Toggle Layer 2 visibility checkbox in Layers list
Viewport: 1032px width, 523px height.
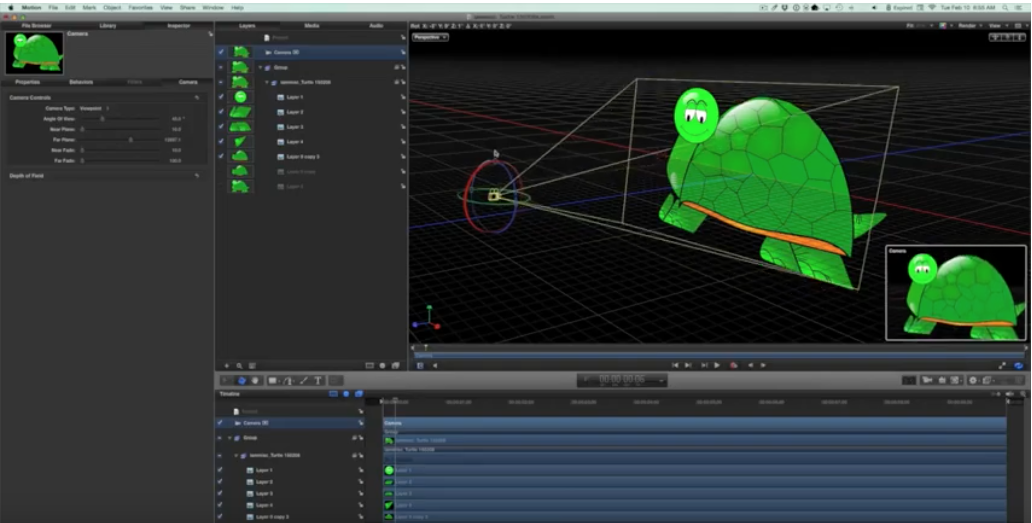pos(221,112)
